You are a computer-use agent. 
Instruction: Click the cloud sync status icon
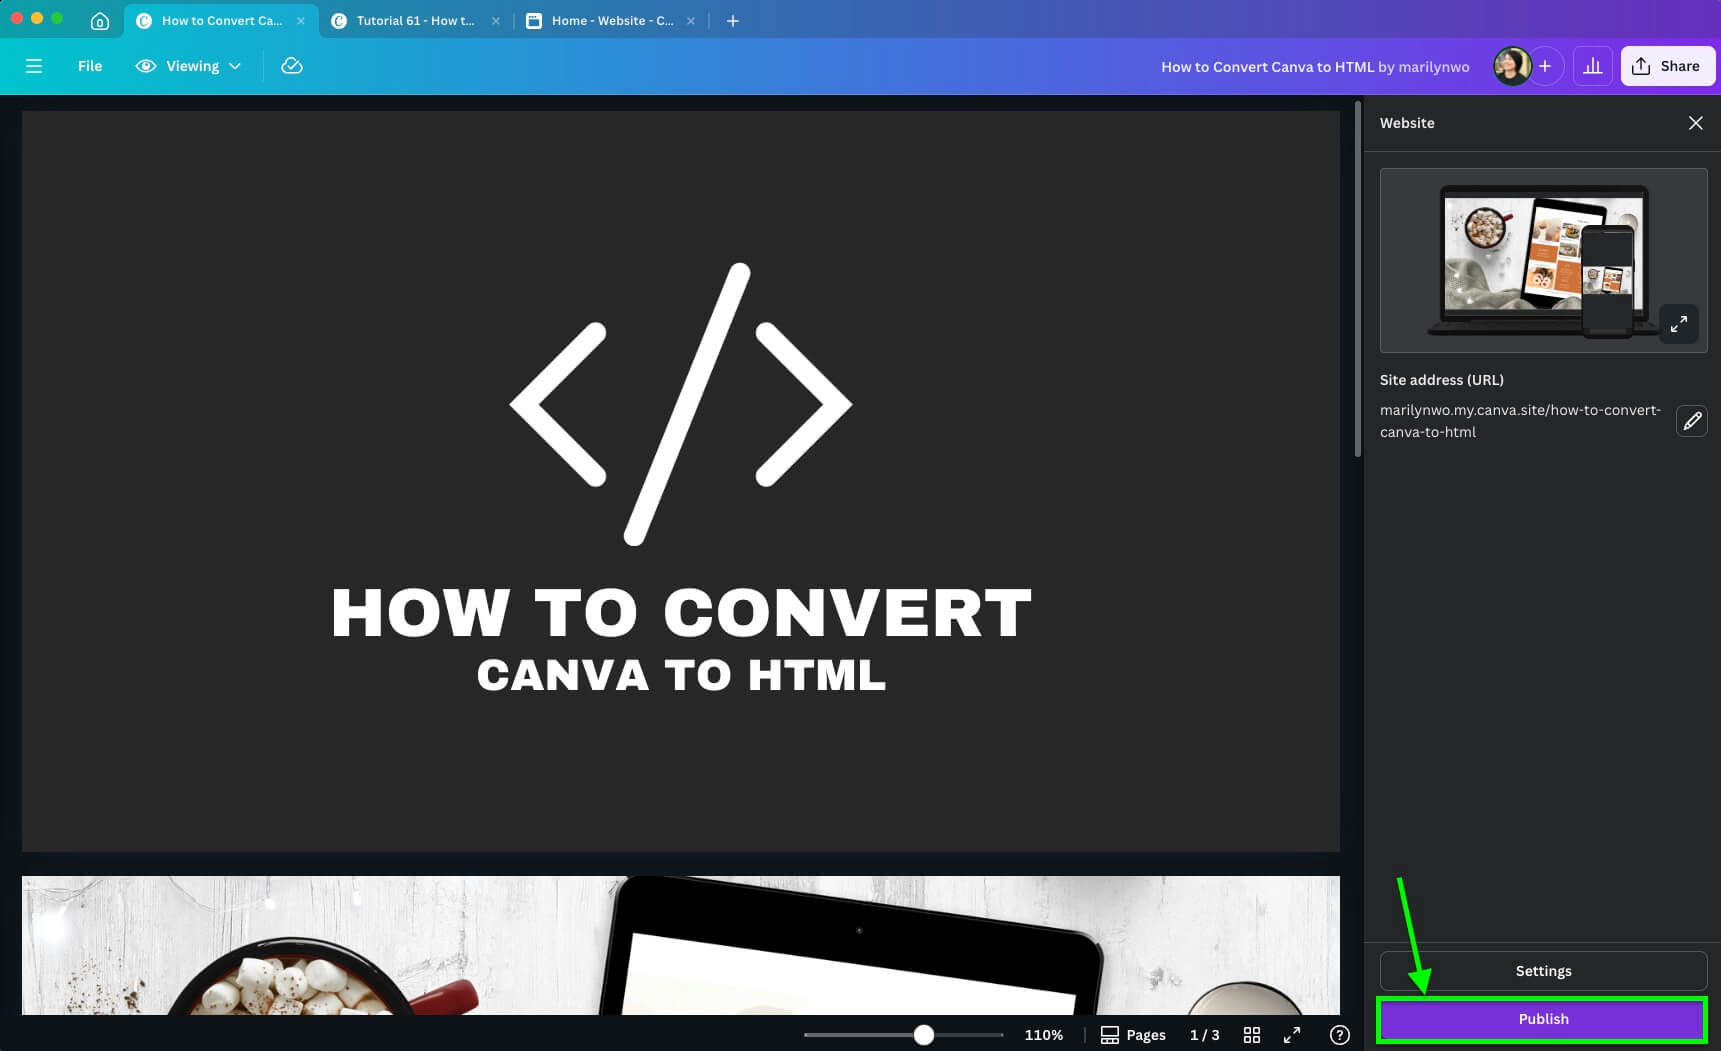point(292,66)
